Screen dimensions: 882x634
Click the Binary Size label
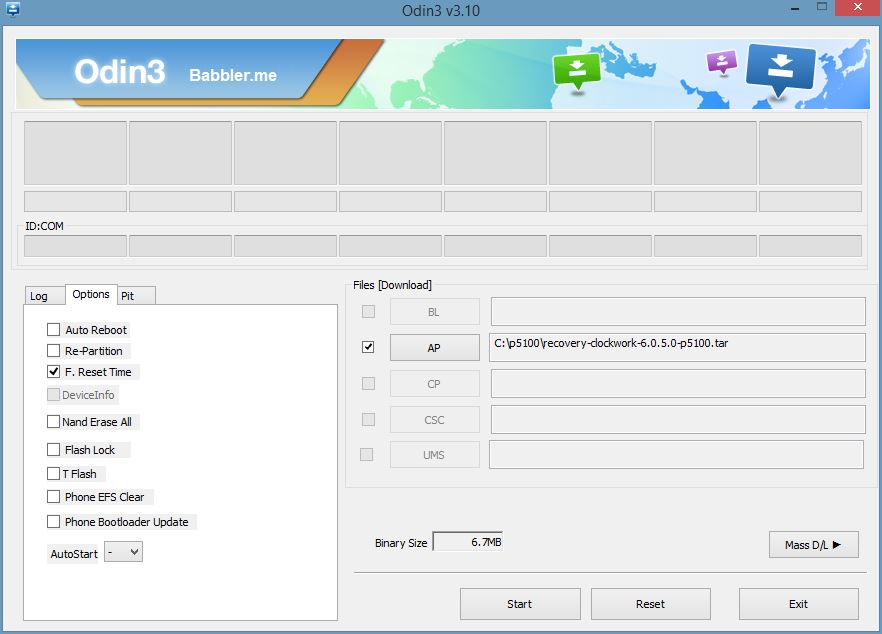pos(401,543)
